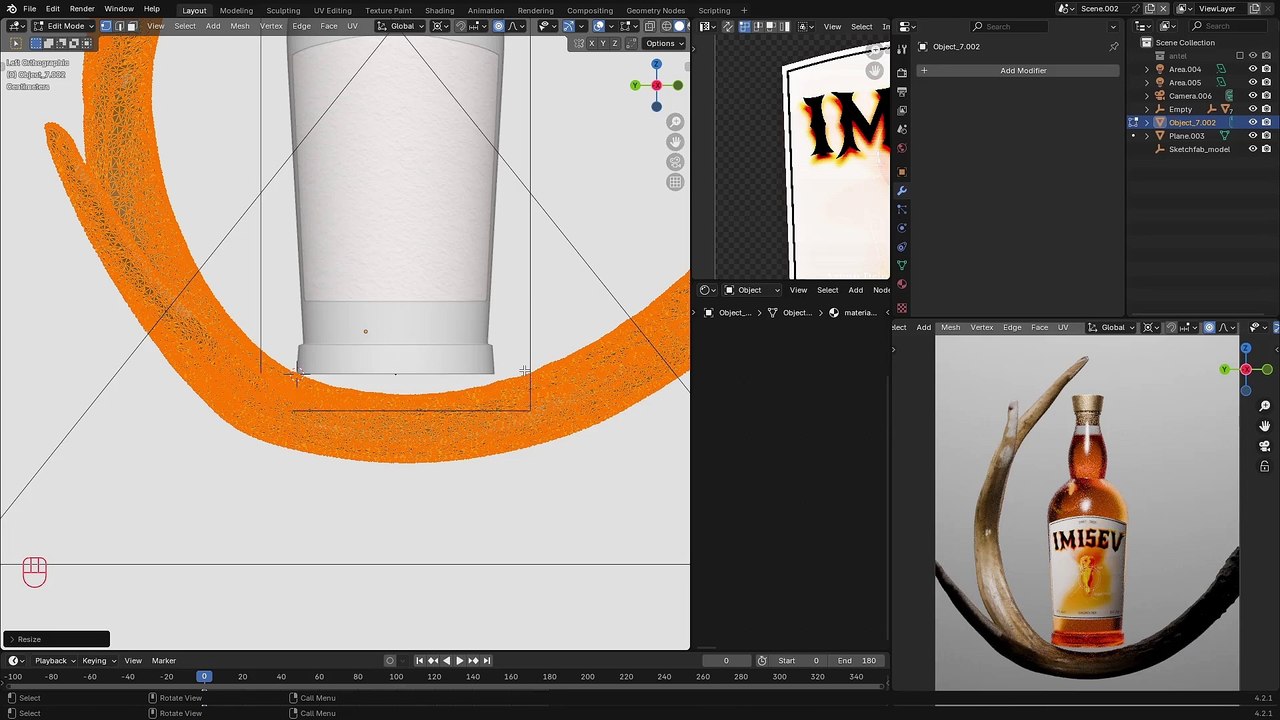Click the Add Modifier button
This screenshot has width=1280, height=720.
point(1023,70)
